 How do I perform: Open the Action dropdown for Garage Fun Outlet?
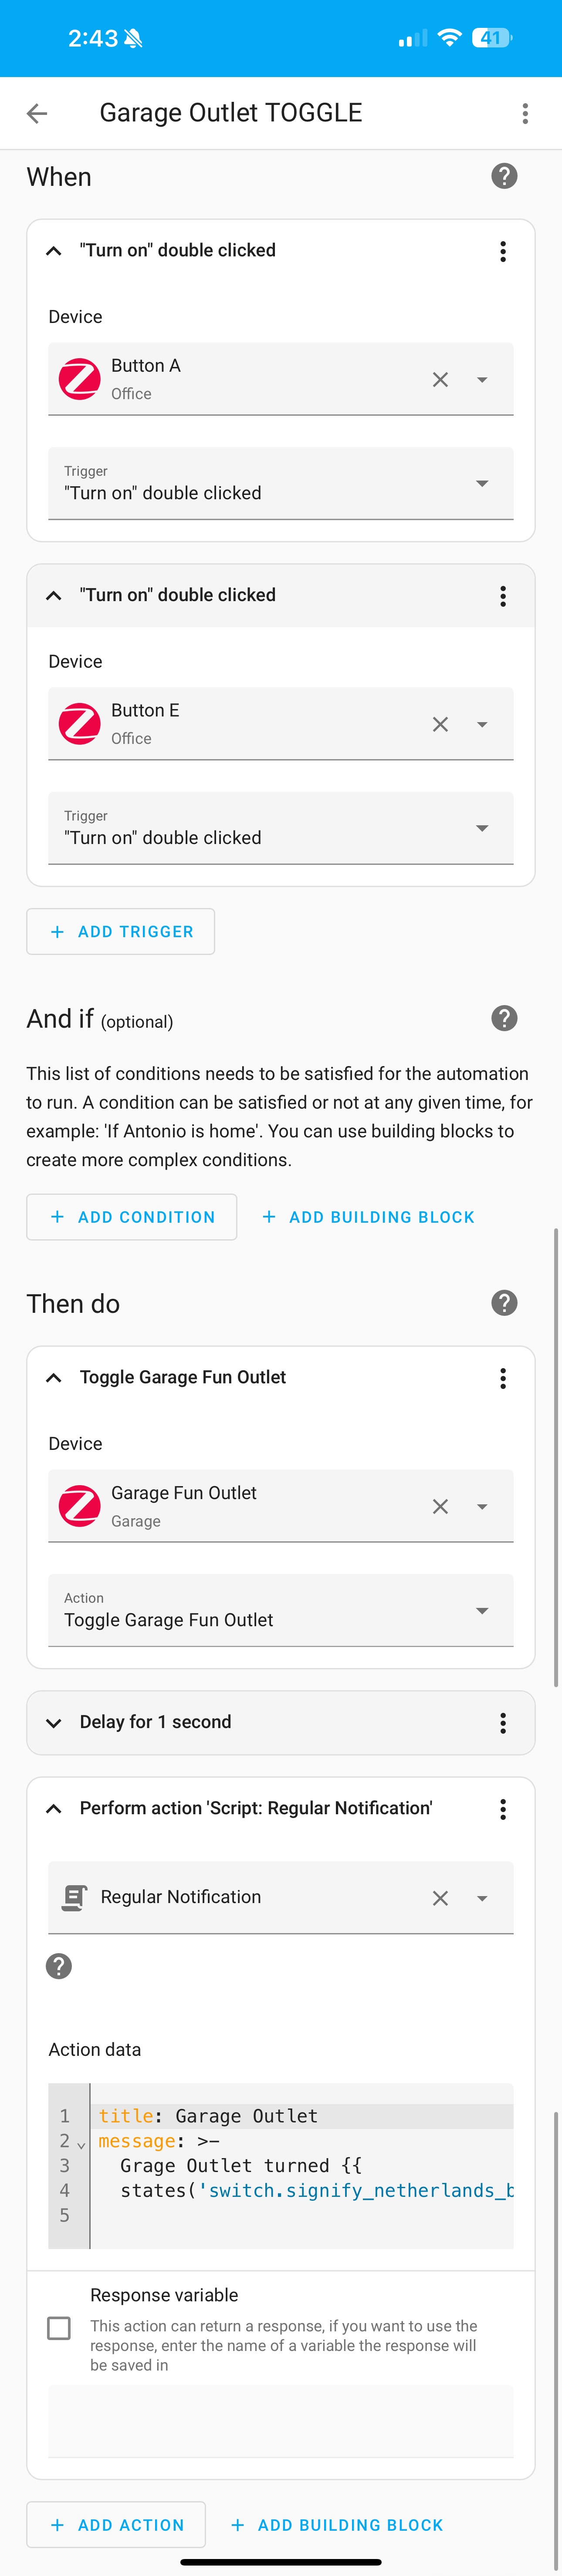coord(281,1611)
